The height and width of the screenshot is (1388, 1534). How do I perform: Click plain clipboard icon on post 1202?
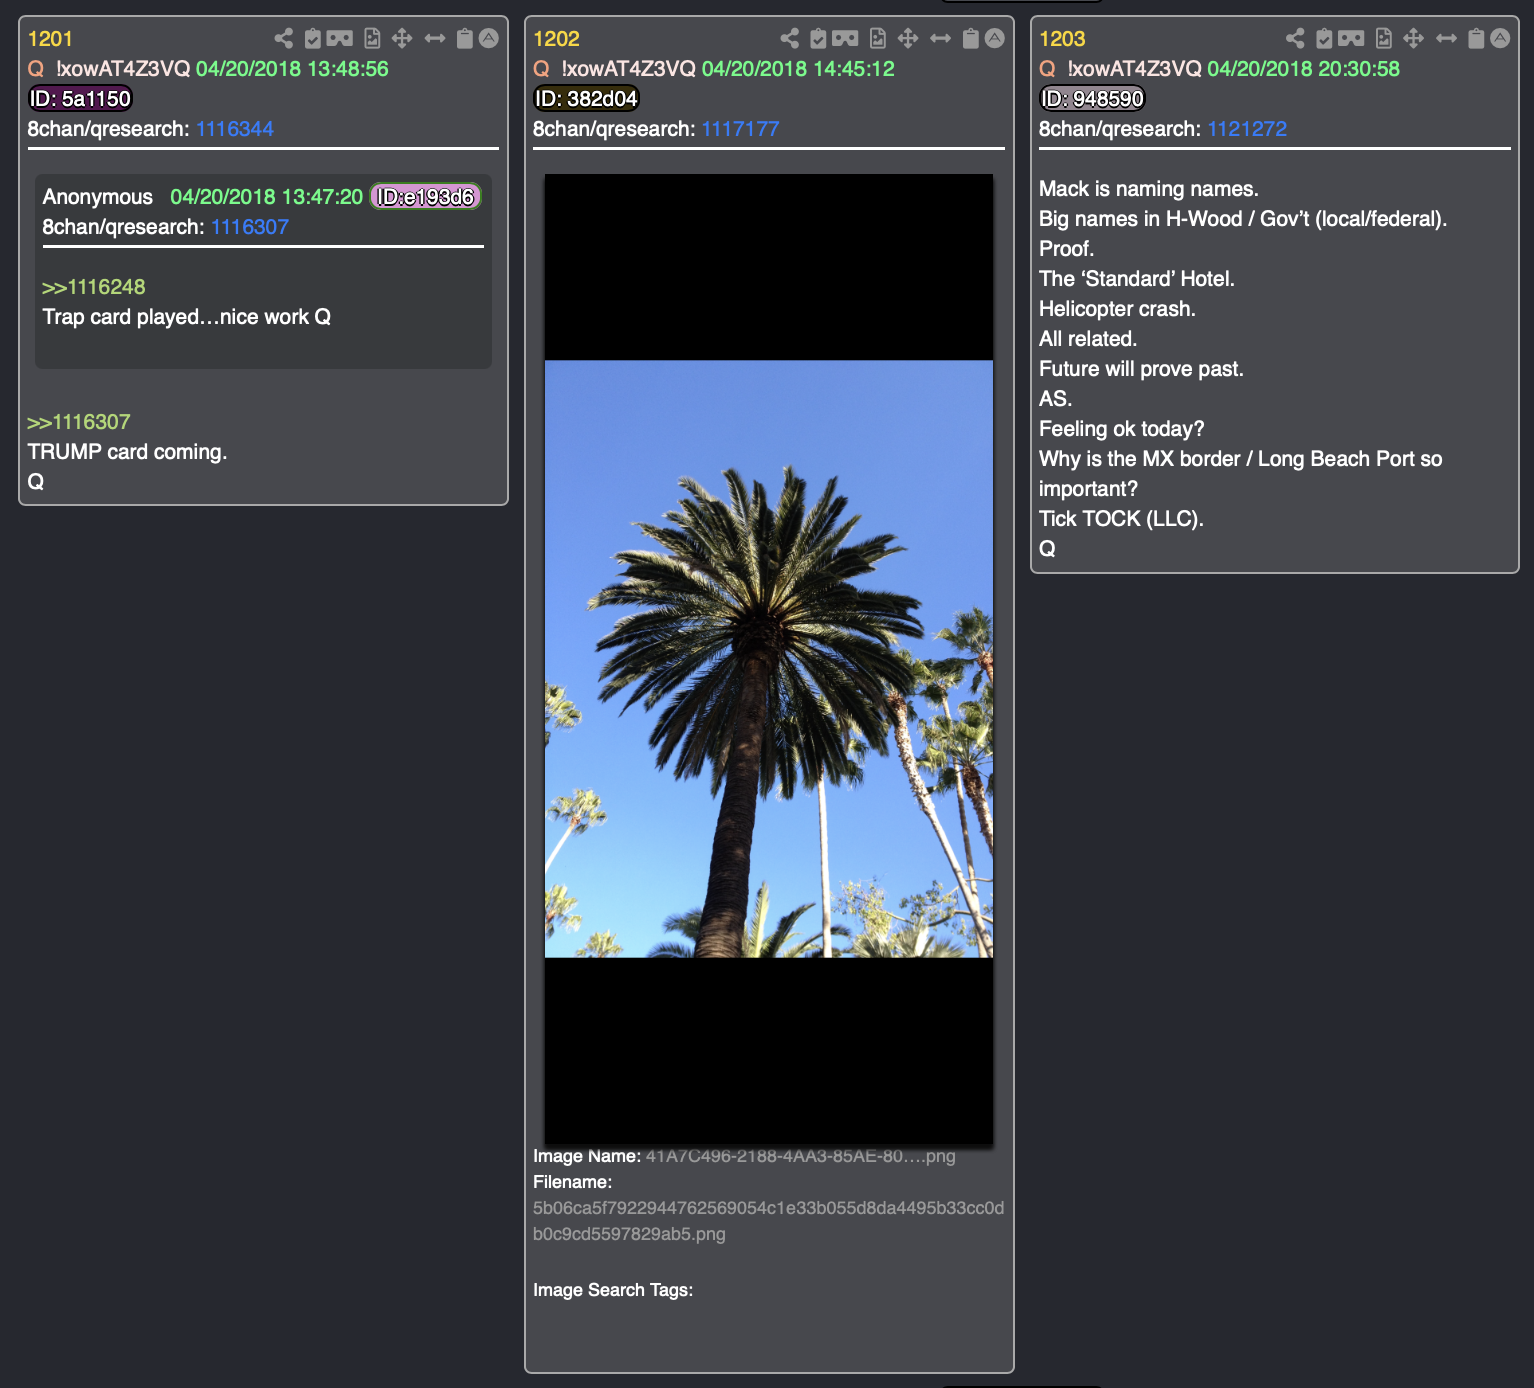(971, 39)
